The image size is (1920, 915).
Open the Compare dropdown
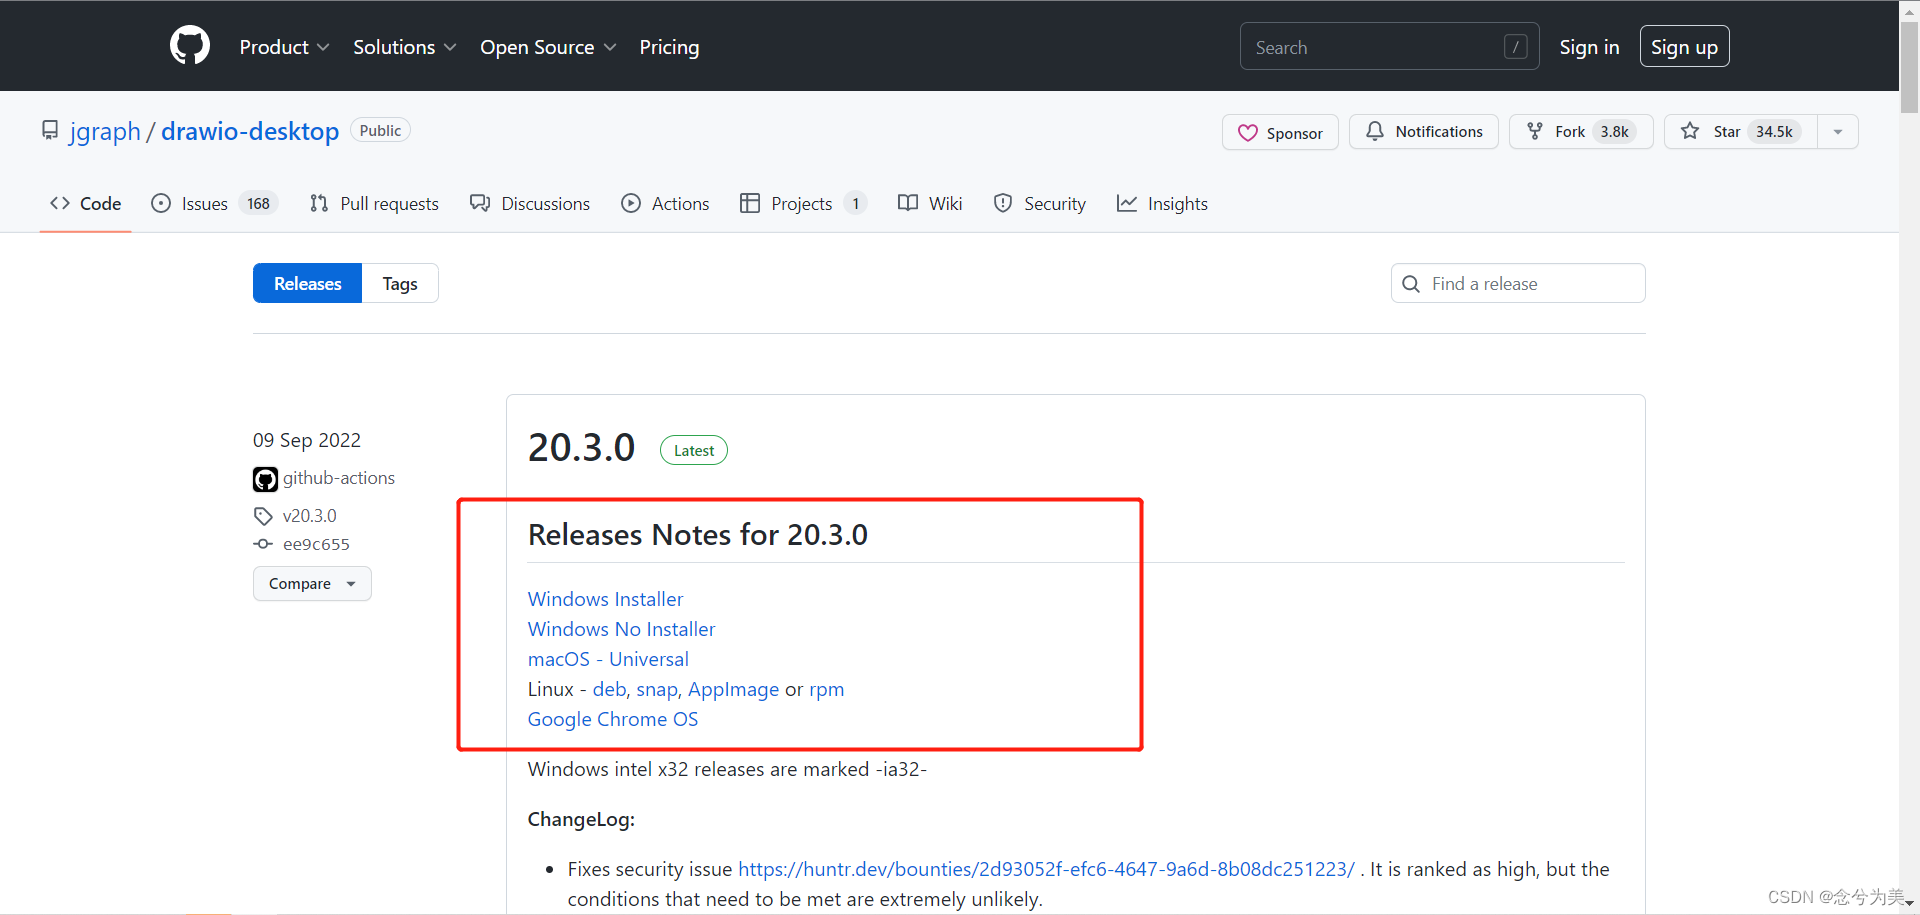pyautogui.click(x=312, y=584)
